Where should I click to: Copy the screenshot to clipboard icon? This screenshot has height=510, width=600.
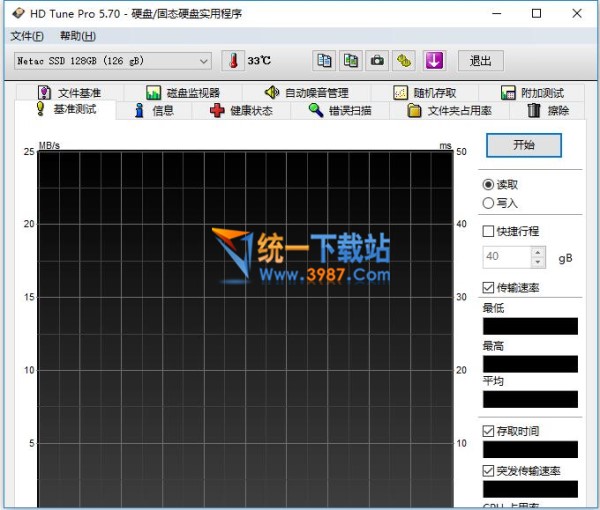point(351,60)
